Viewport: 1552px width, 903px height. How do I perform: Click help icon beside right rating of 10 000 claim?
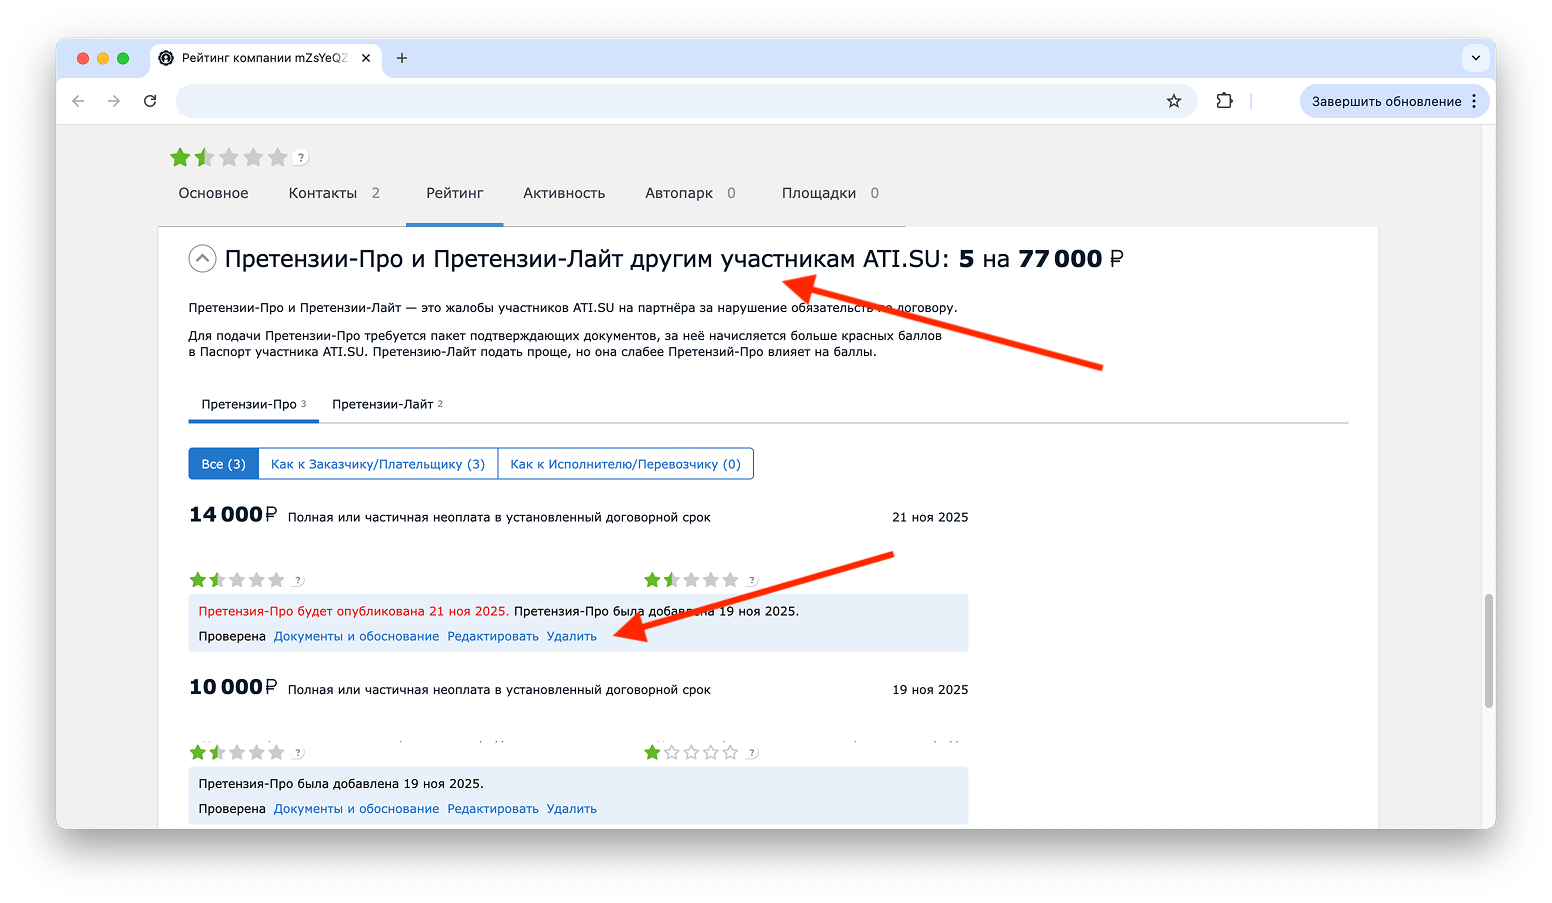[x=752, y=753]
